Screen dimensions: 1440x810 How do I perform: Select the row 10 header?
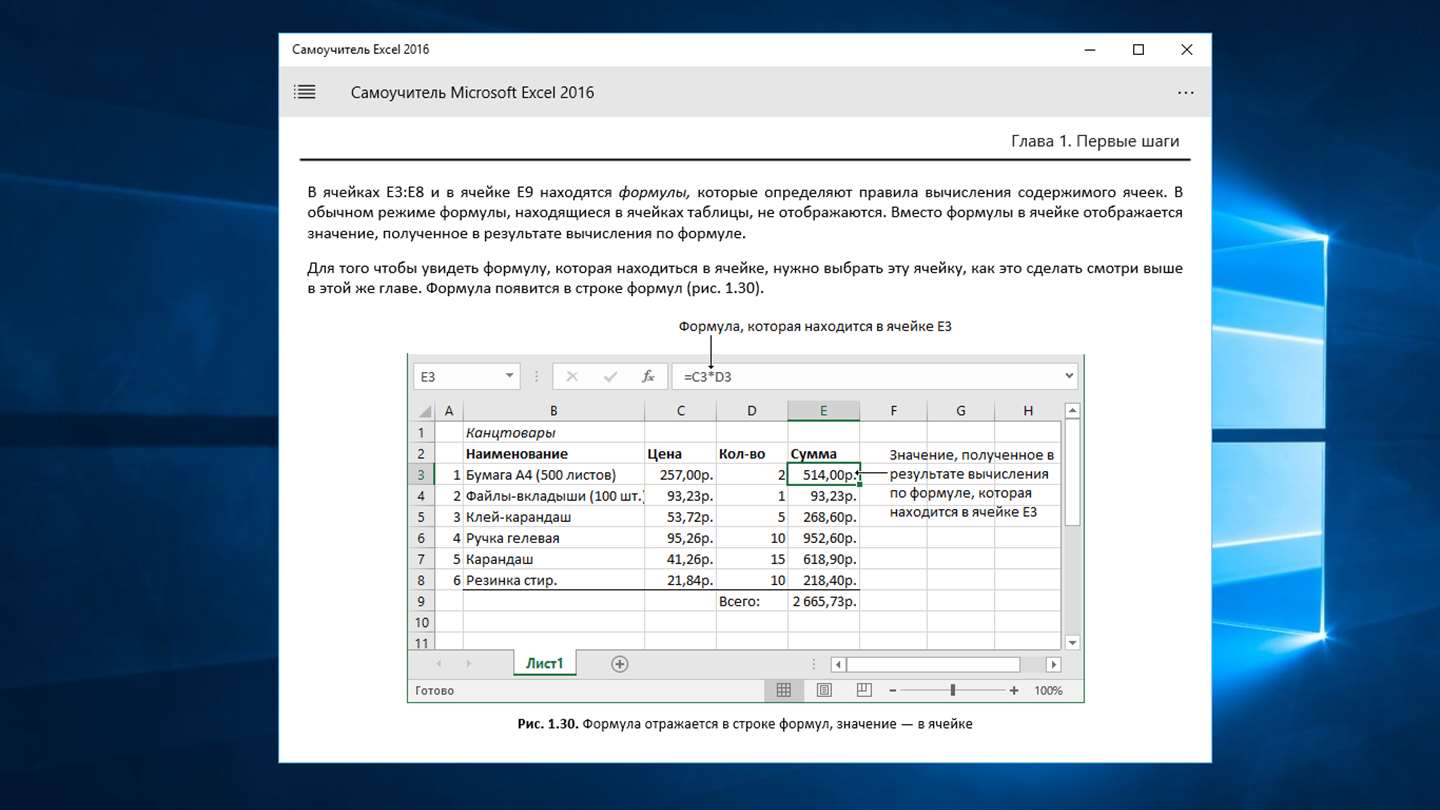421,622
